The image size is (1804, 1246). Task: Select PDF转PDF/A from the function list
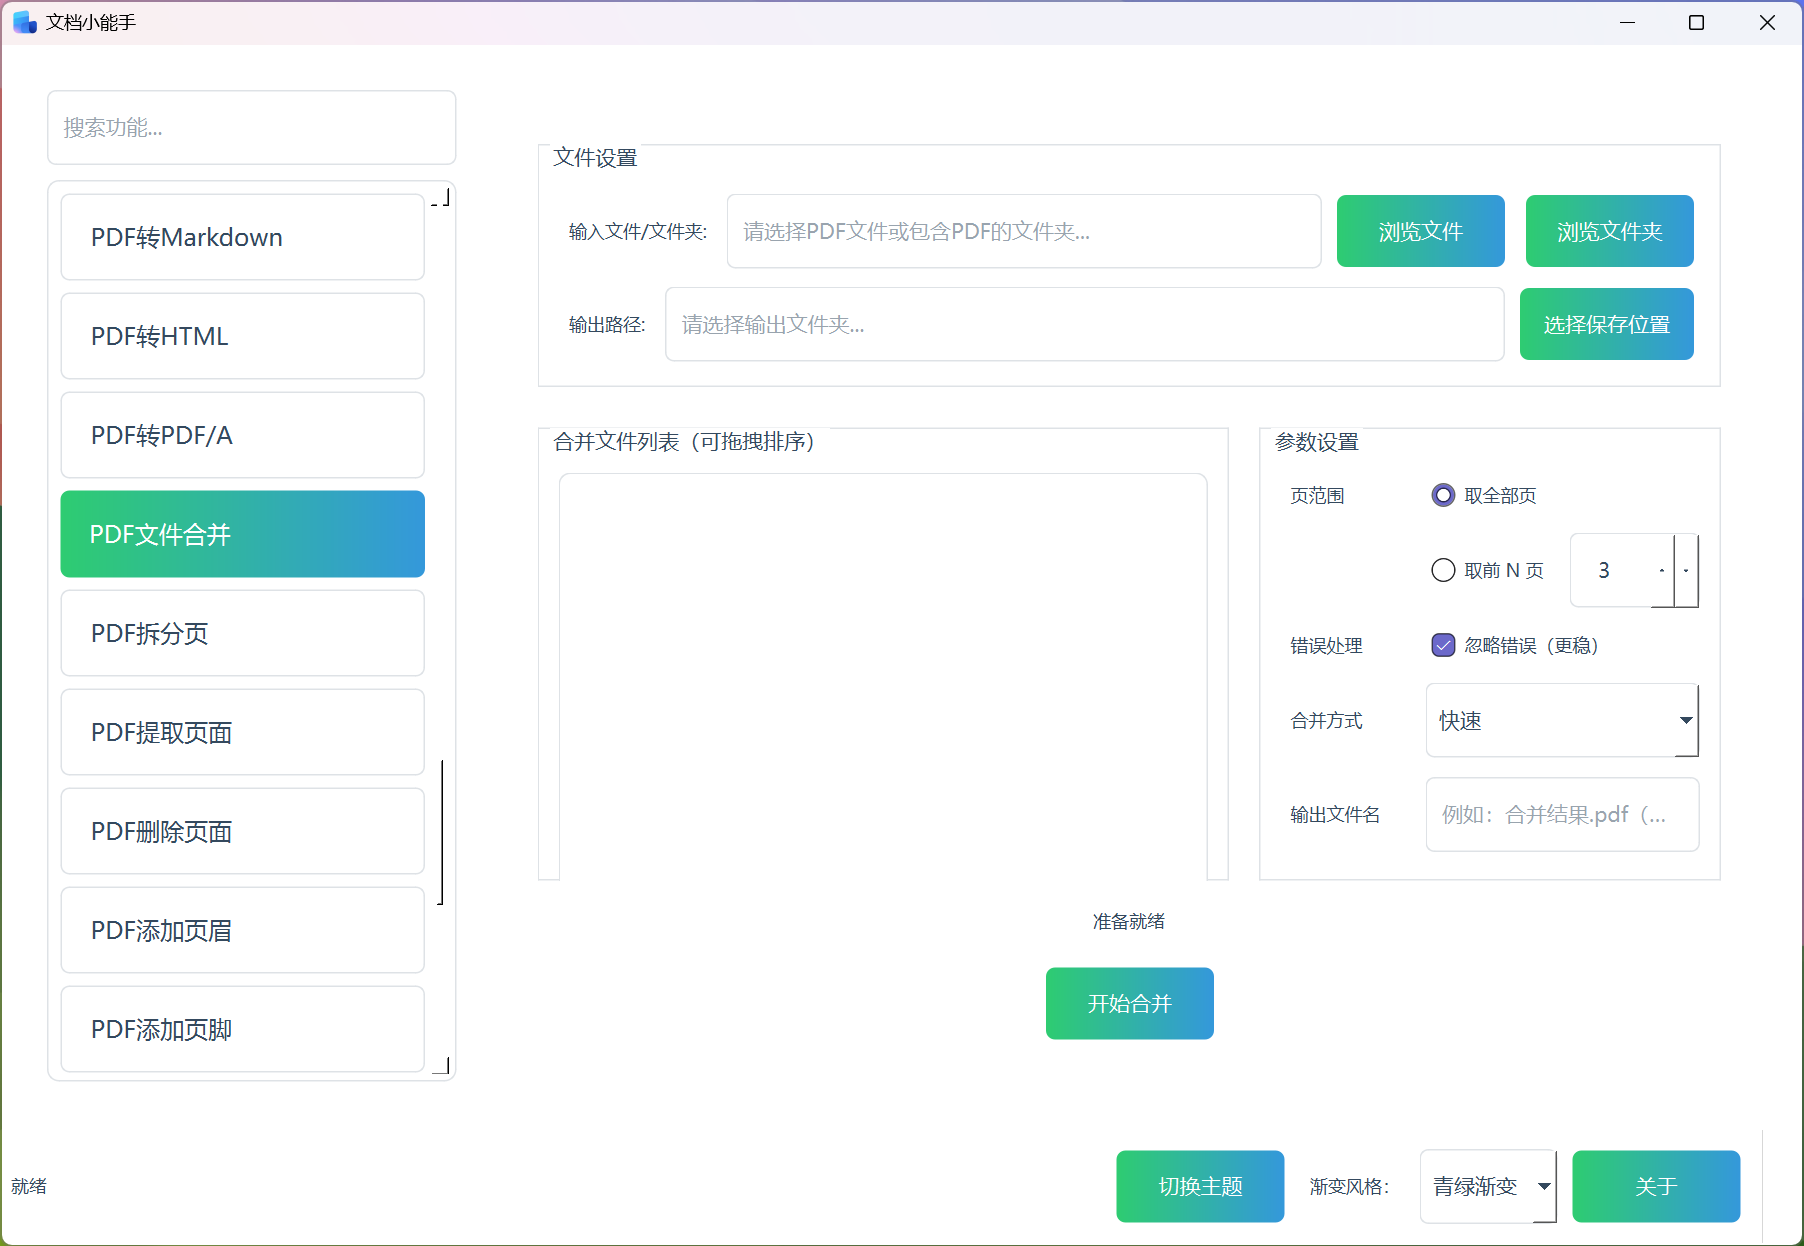coord(242,436)
